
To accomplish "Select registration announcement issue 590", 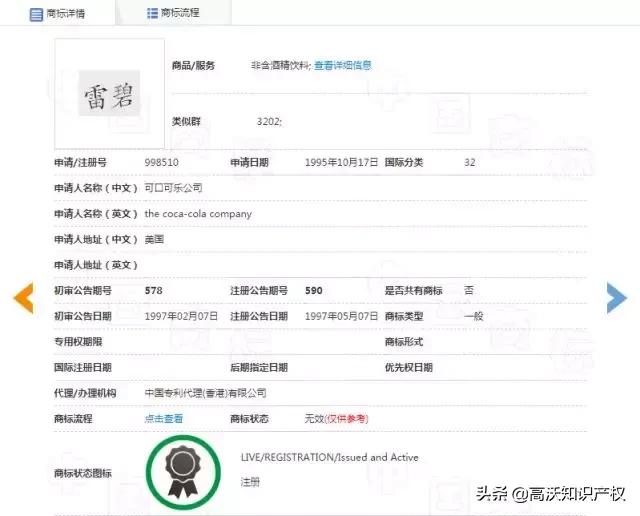I will 313,291.
